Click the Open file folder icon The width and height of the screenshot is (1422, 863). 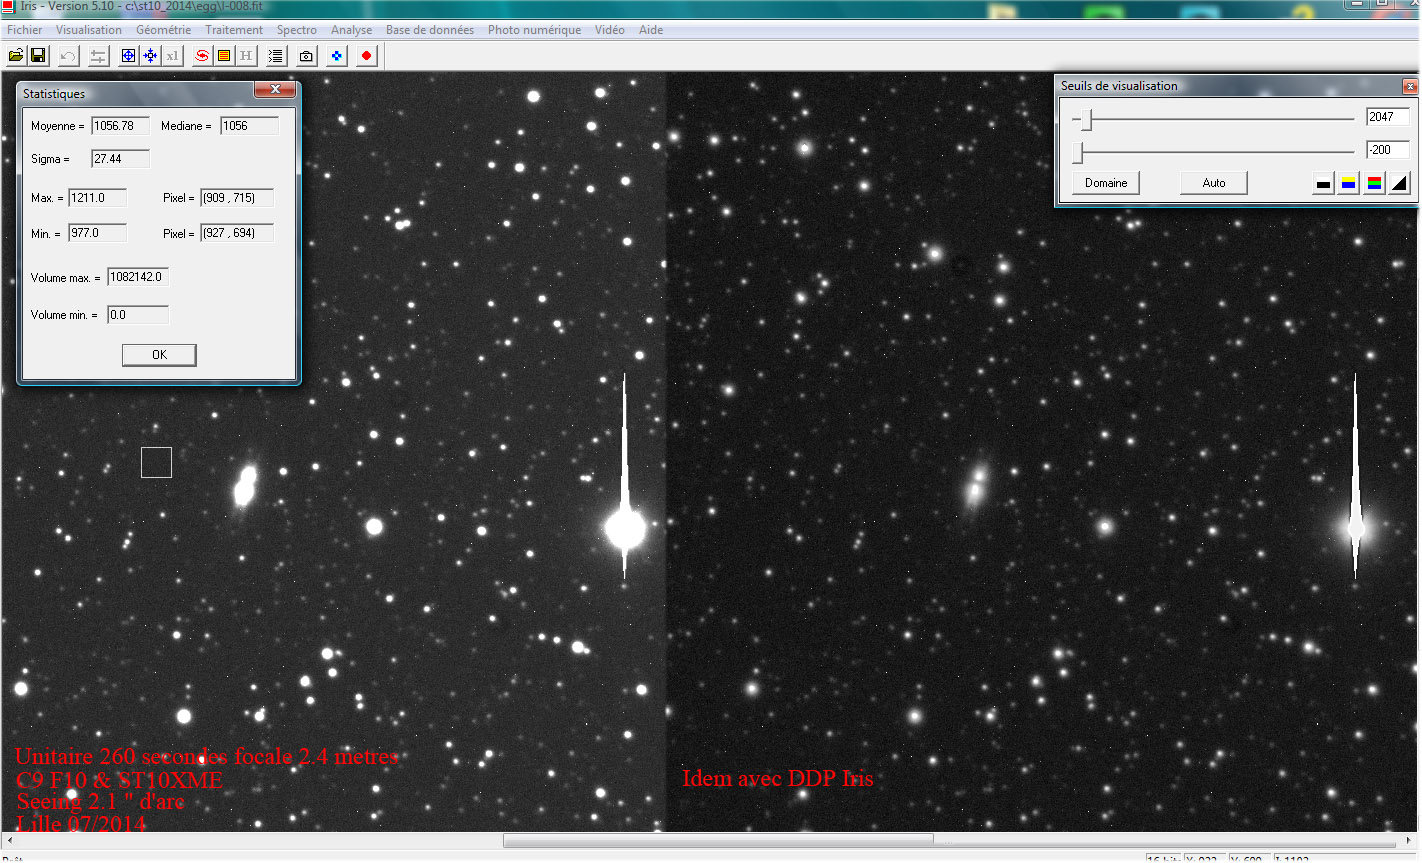tap(16, 56)
